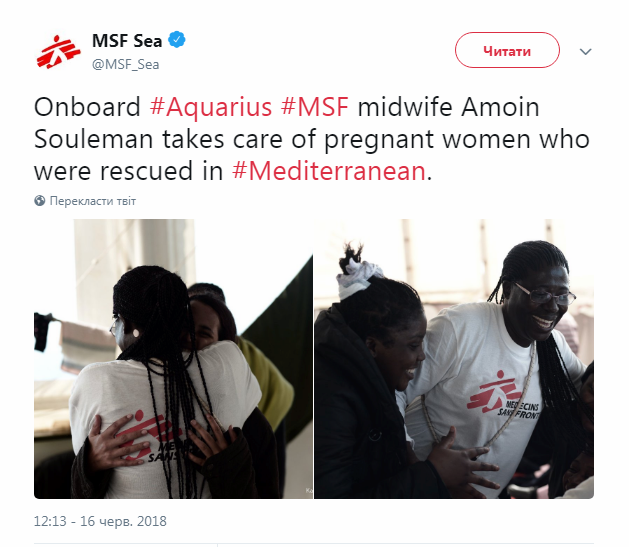Viewport: 629px width, 547px height.
Task: Open the right photo of the smiling midwife
Action: (x=454, y=359)
